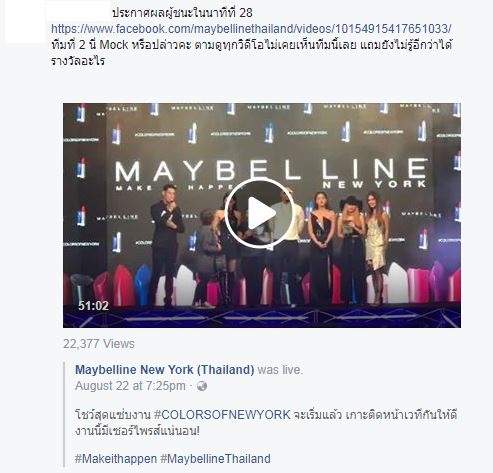Open the facebook.com/maybellinethailand video URL

coord(251,29)
